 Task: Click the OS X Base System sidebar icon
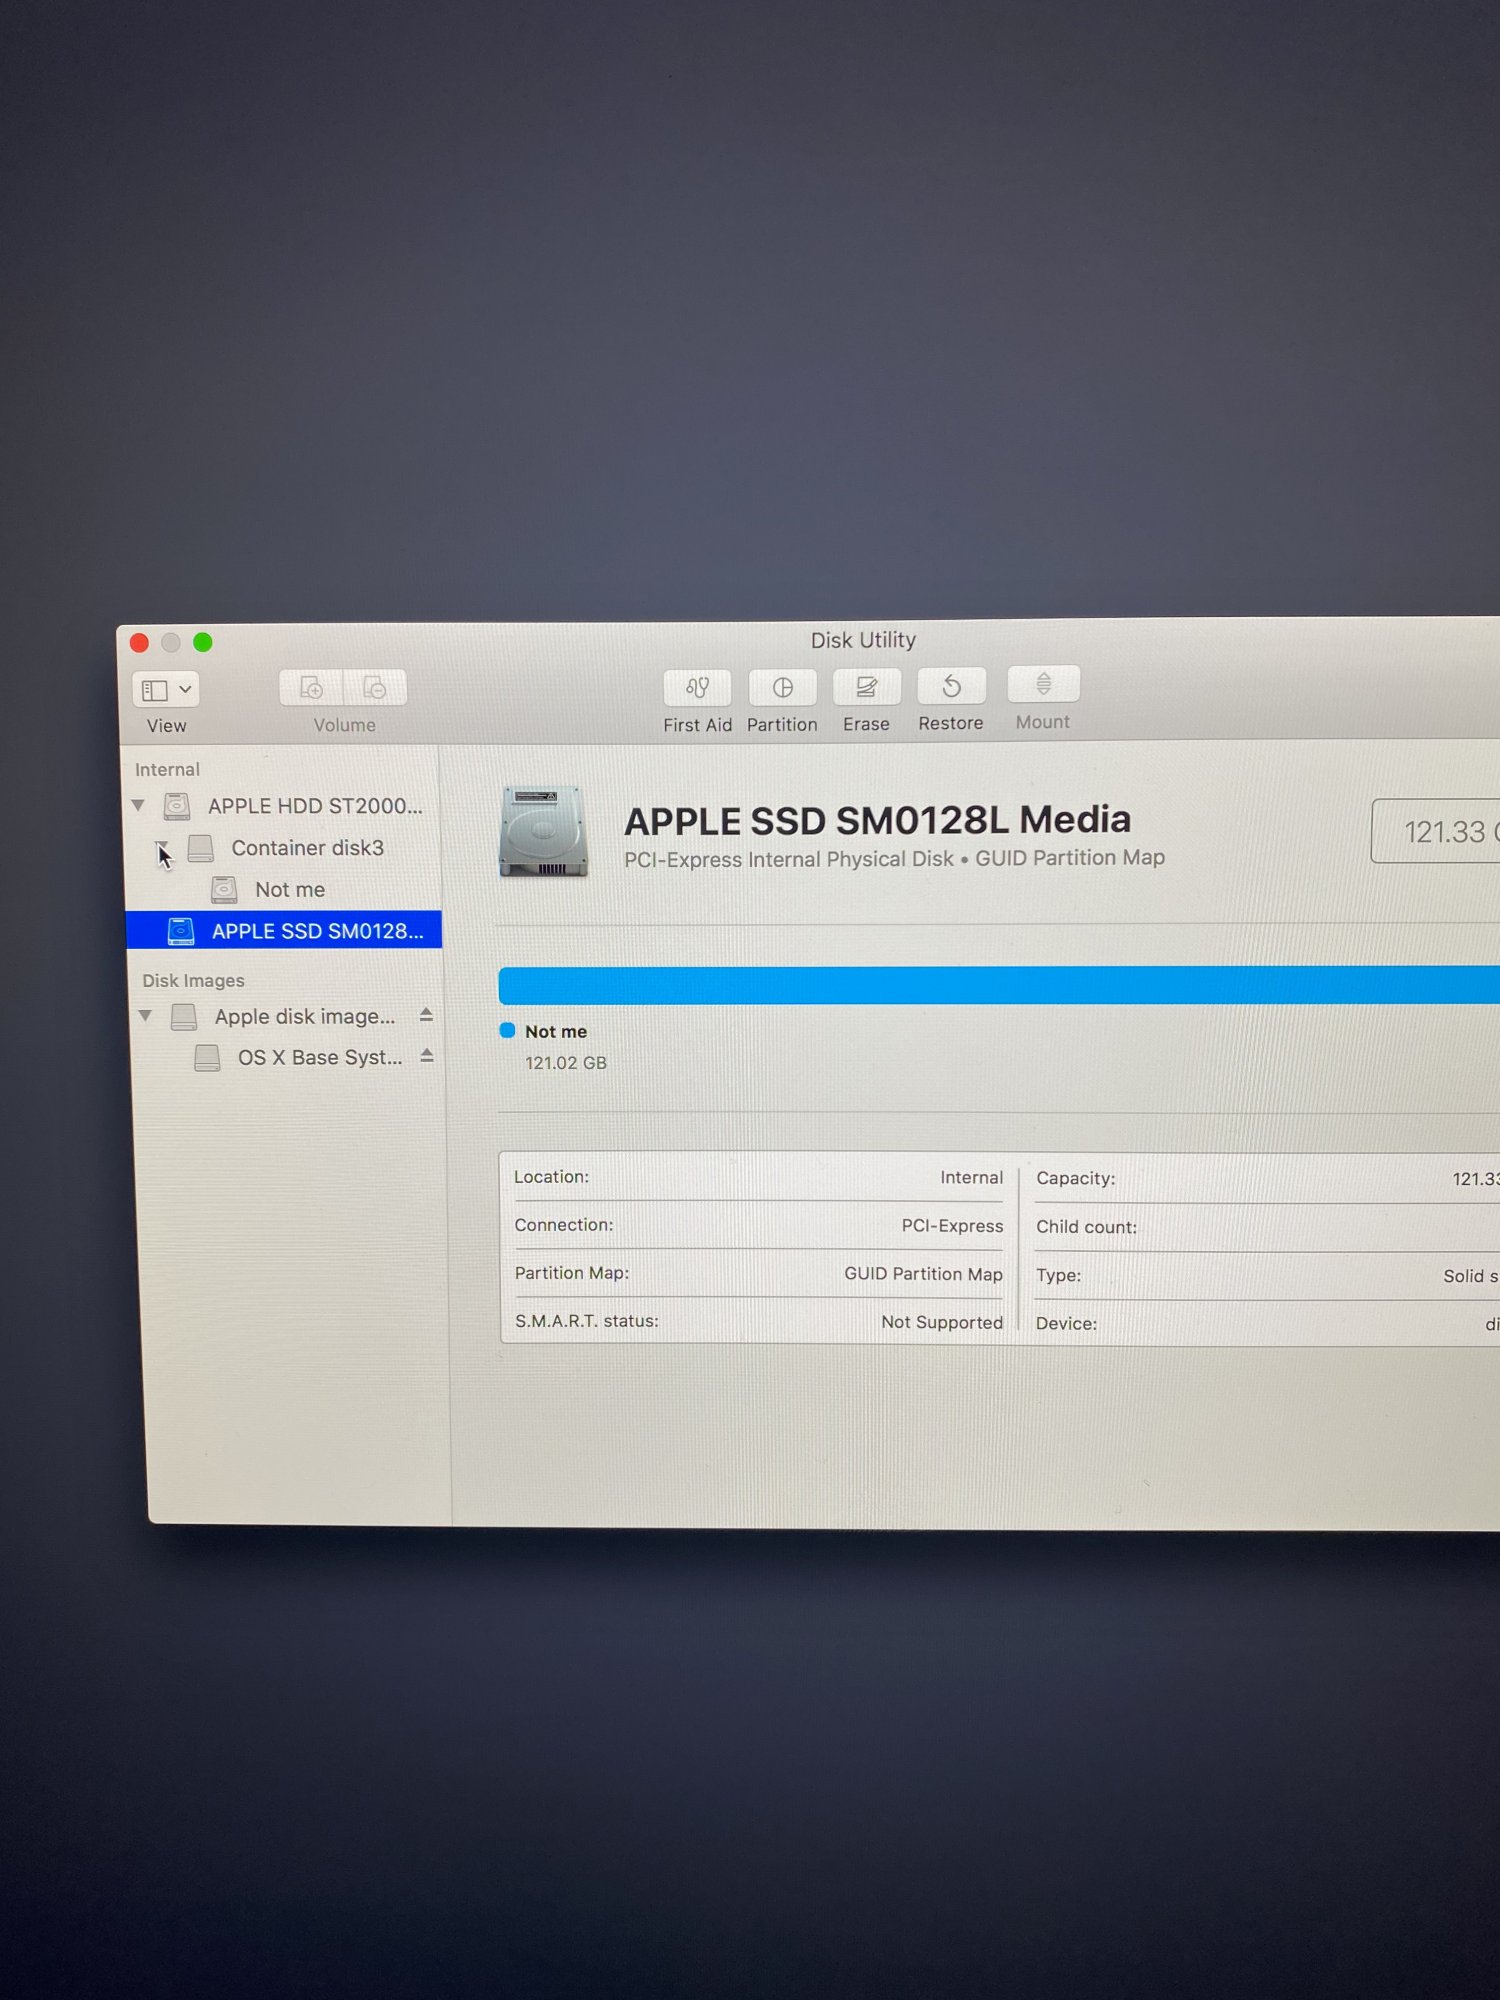point(207,1058)
